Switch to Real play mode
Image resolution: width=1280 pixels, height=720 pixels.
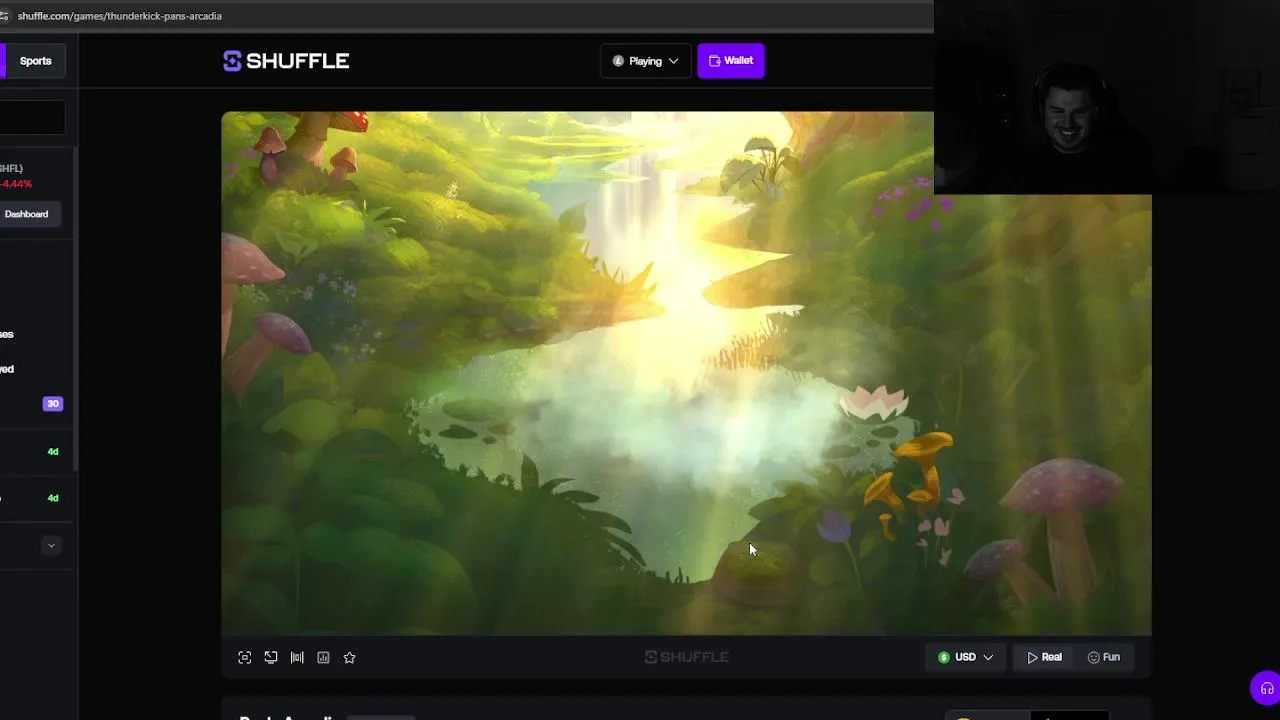(x=1044, y=657)
